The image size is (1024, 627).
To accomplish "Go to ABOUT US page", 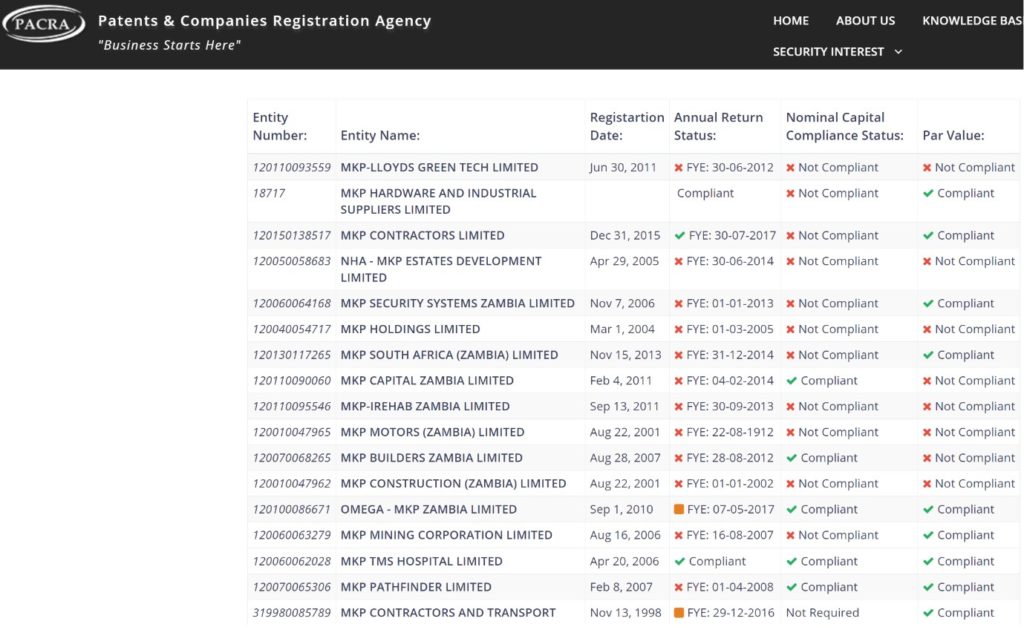I will (865, 21).
